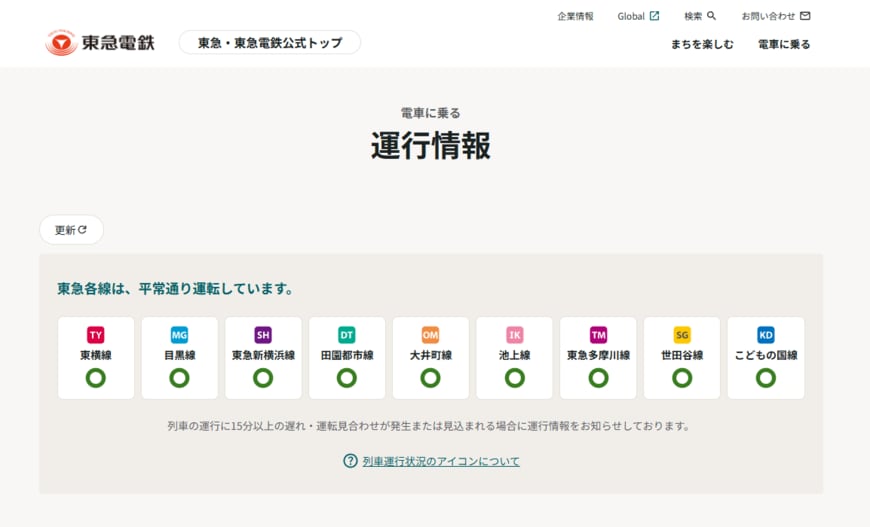Open お問い合わせ contact link
This screenshot has height=527, width=870.
pos(775,16)
